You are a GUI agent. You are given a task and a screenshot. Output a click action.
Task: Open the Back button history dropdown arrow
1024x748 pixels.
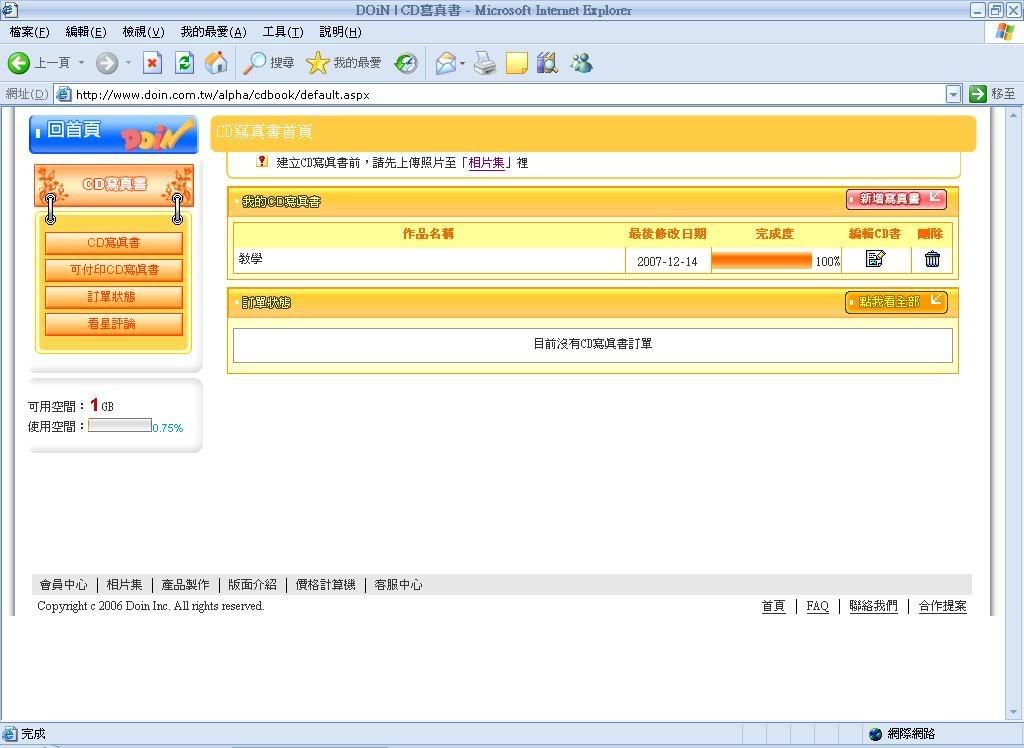pos(82,64)
